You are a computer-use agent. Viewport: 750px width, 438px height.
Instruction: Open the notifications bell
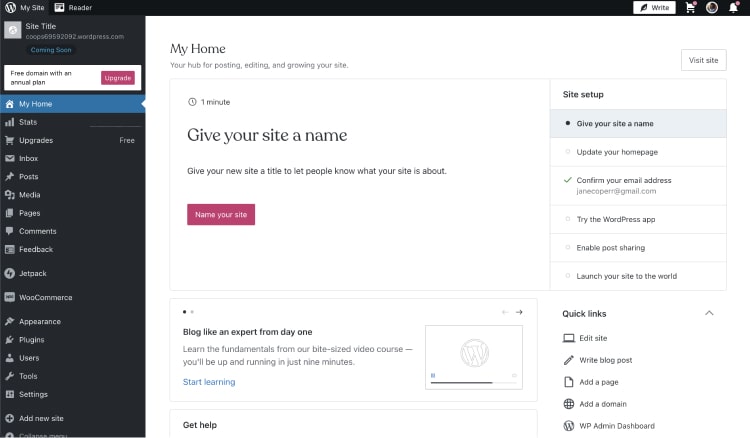point(733,8)
